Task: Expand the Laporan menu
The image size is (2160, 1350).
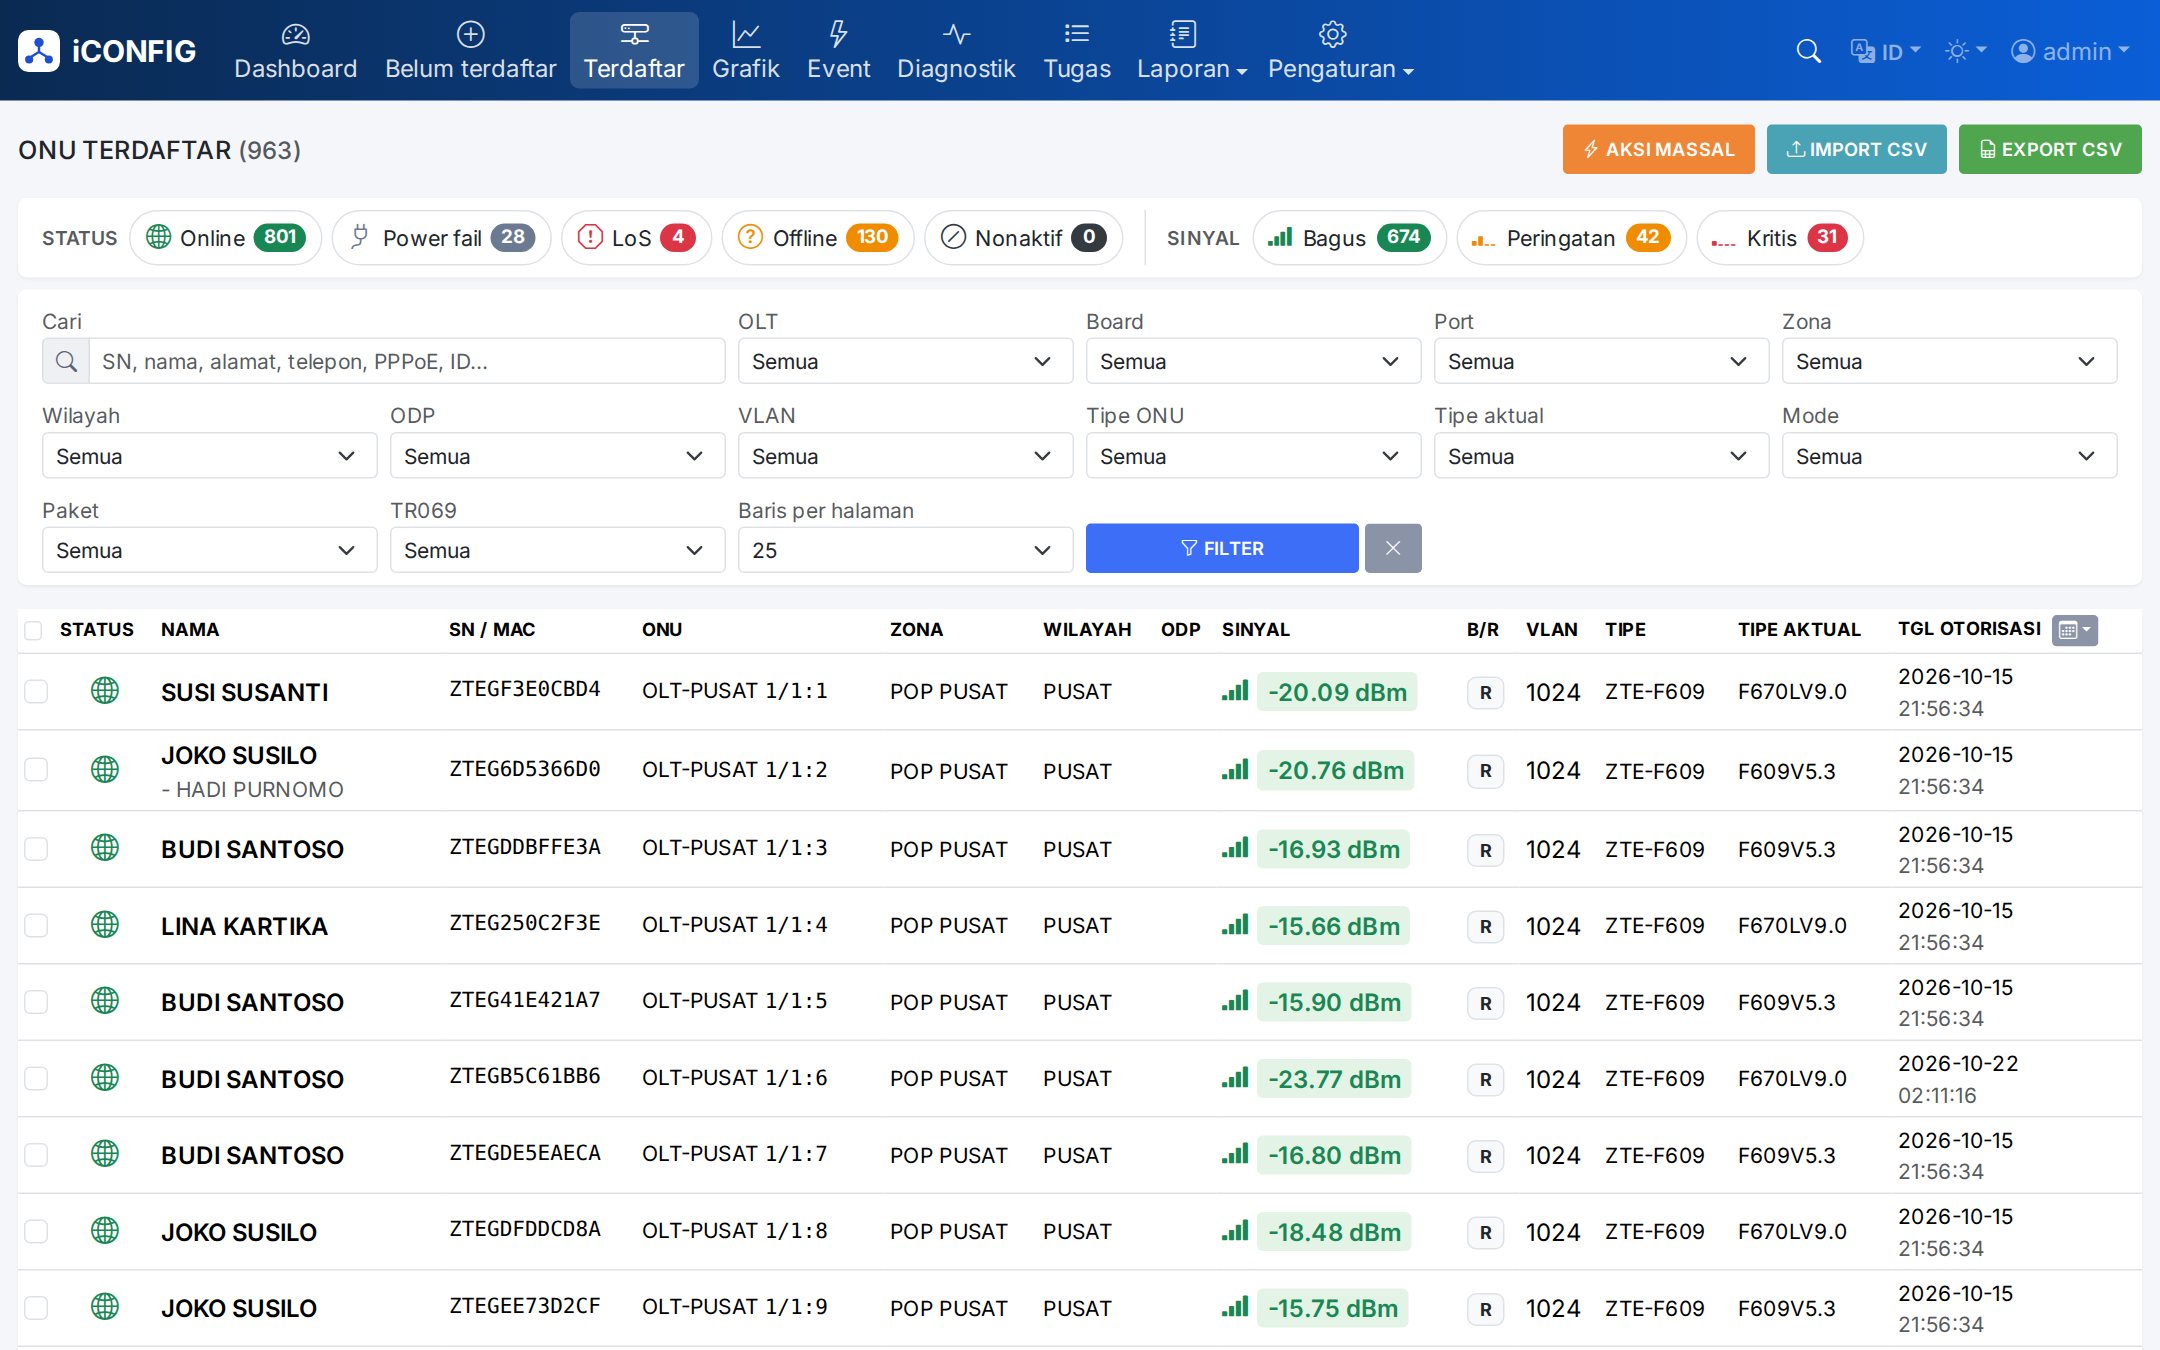Action: pos(1191,51)
